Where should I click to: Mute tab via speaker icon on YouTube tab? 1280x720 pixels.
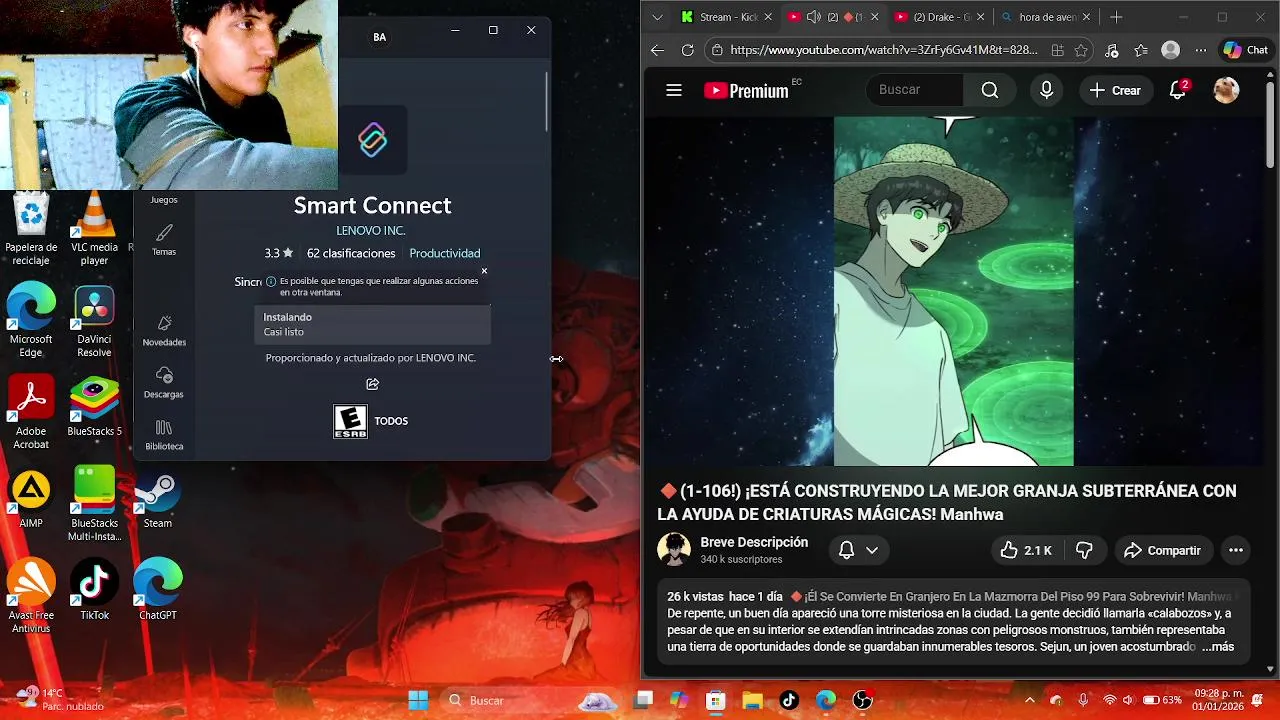click(x=813, y=17)
